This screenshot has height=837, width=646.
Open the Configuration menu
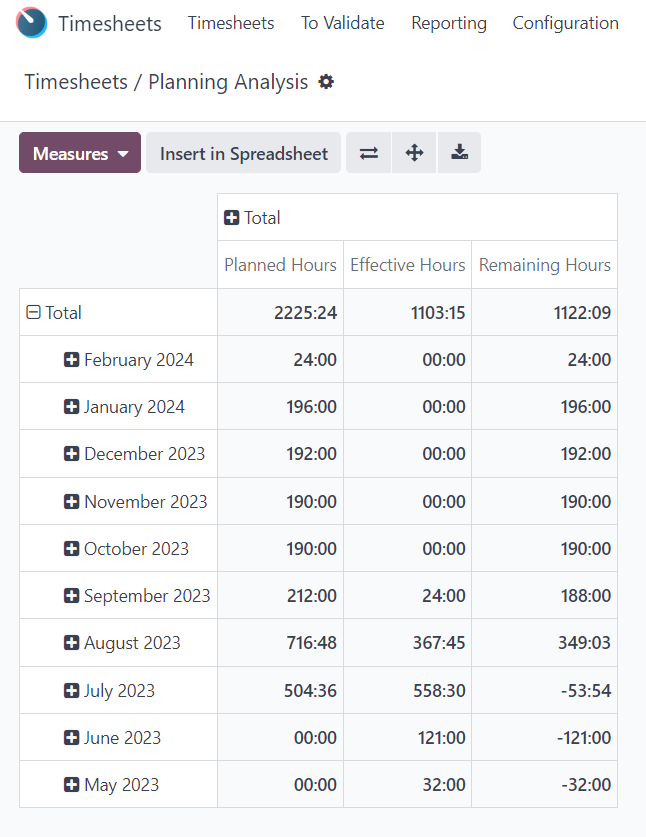pyautogui.click(x=565, y=23)
